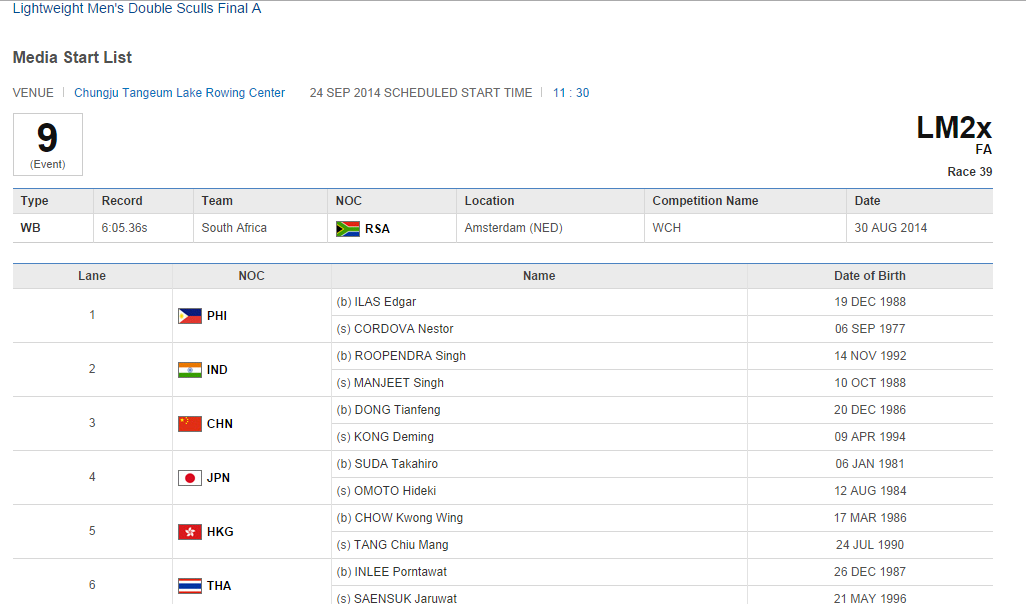Click lane 1 number
Image resolution: width=1026 pixels, height=604 pixels.
[92, 315]
